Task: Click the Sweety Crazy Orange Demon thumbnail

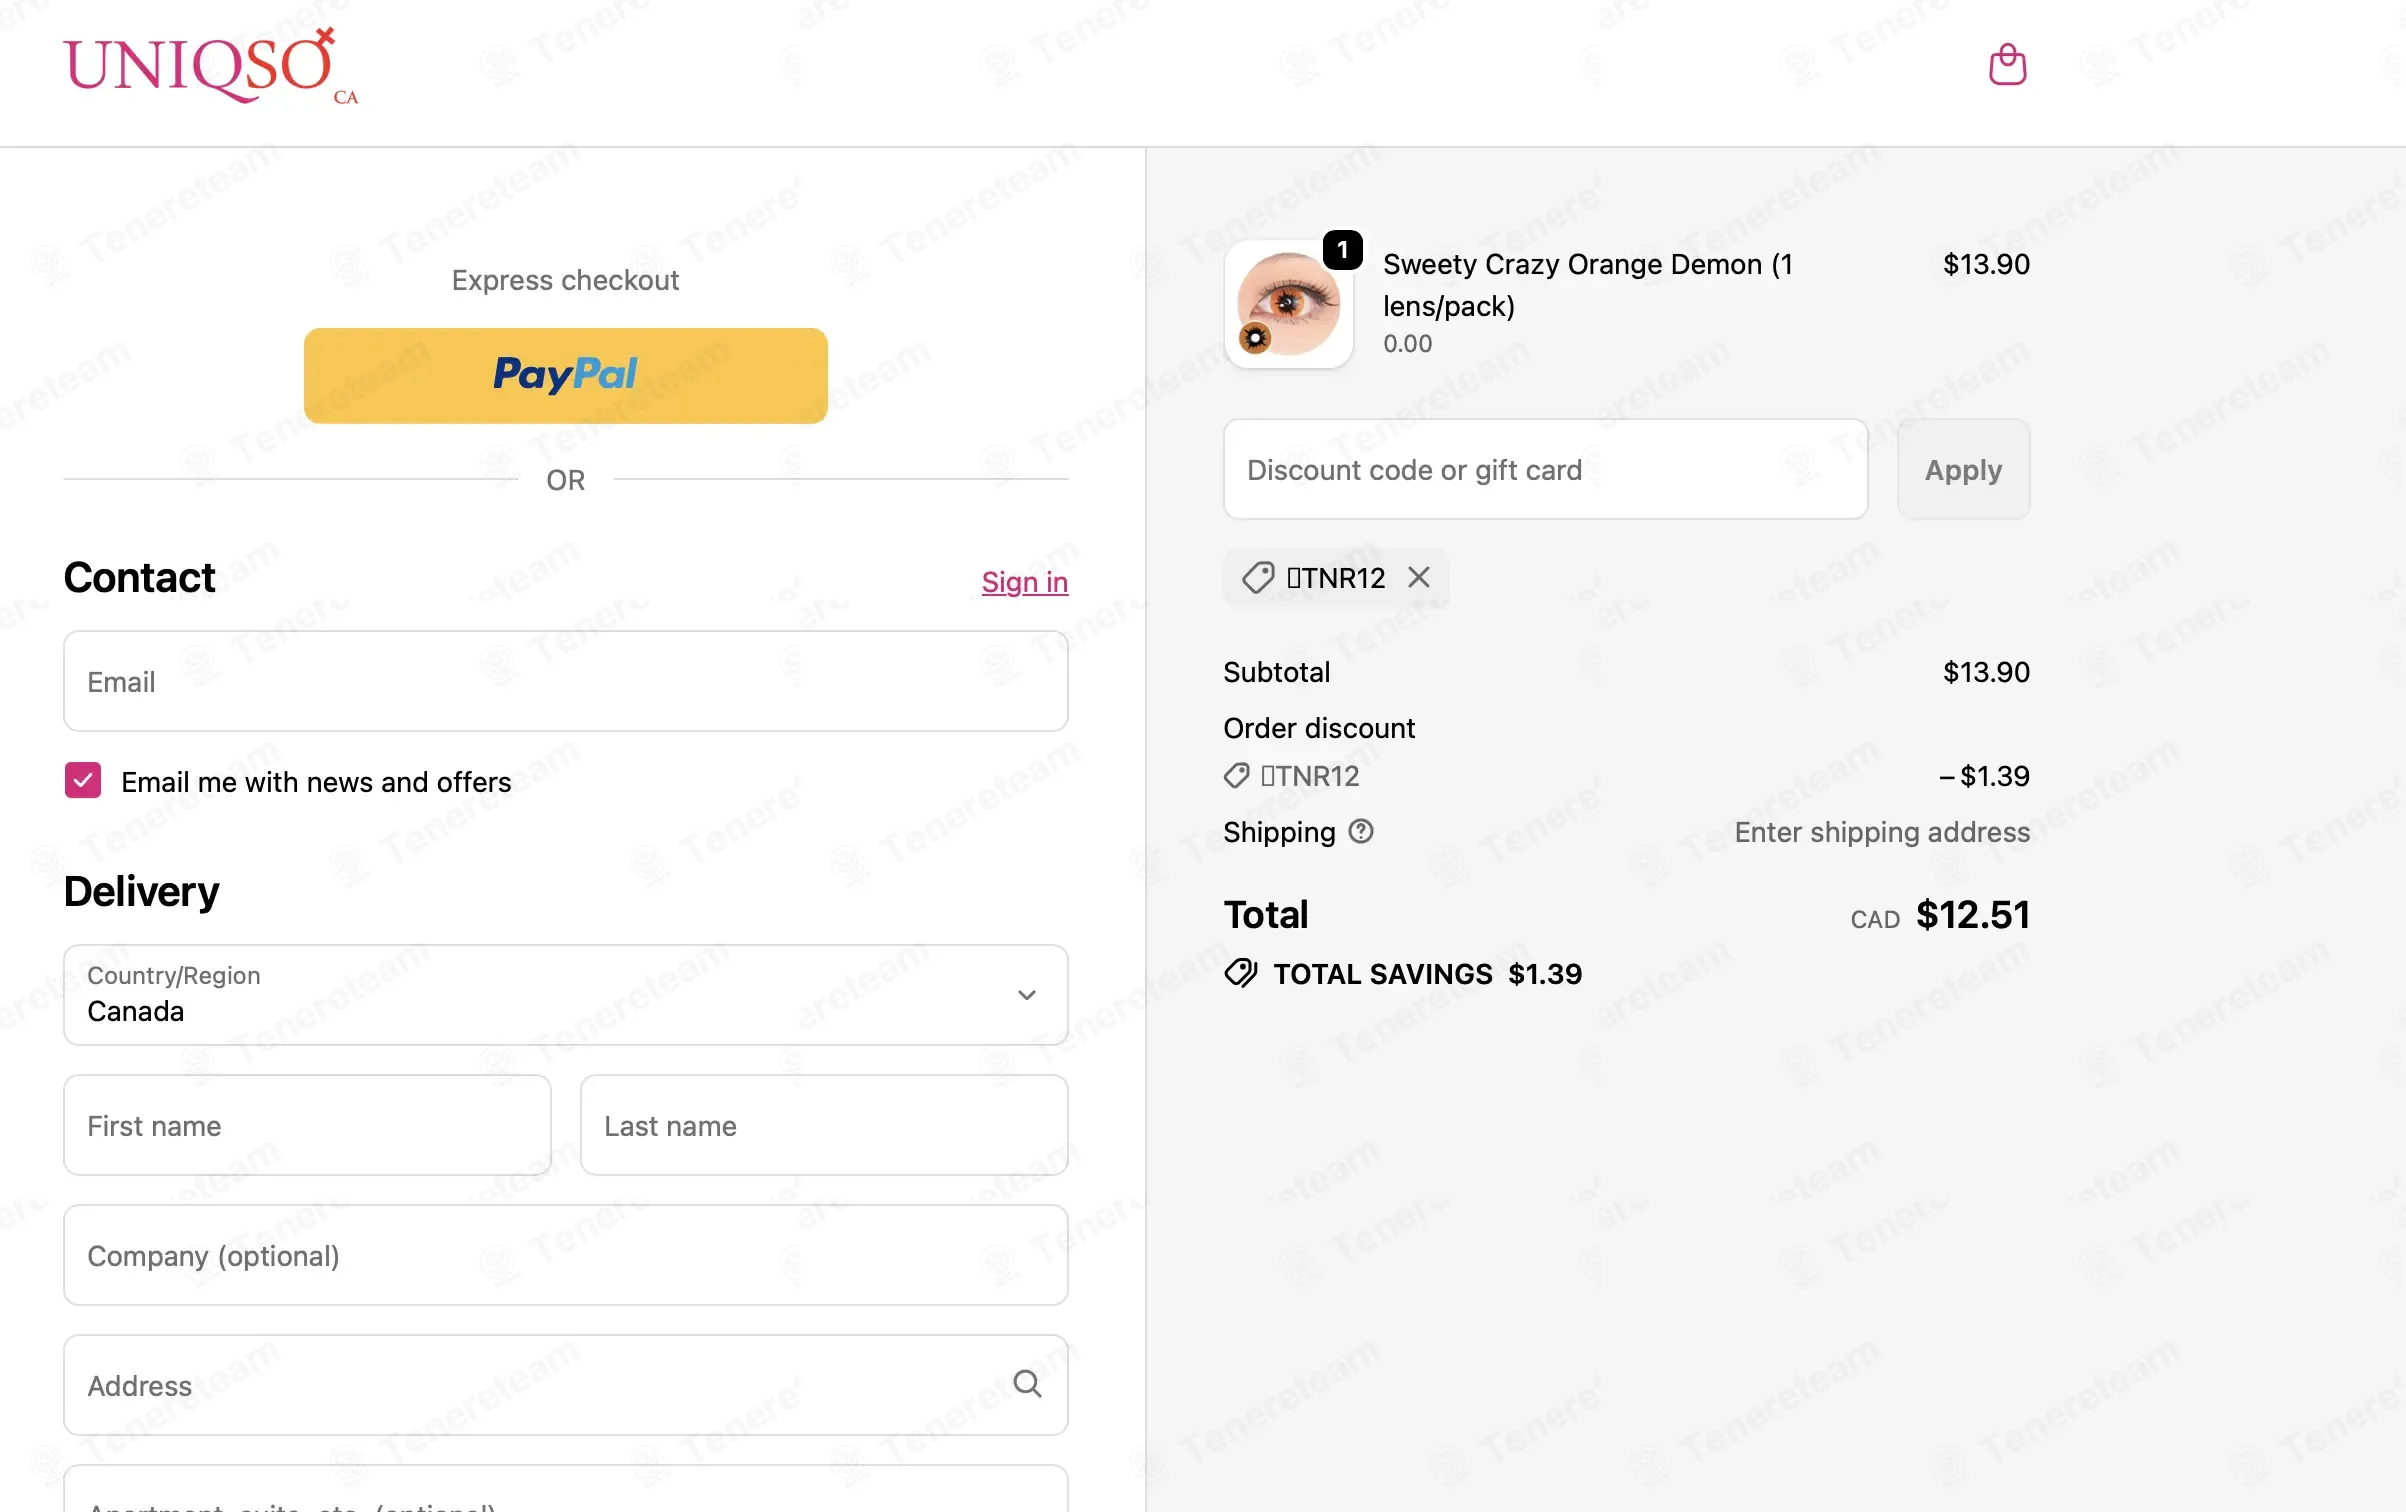Action: [1288, 304]
